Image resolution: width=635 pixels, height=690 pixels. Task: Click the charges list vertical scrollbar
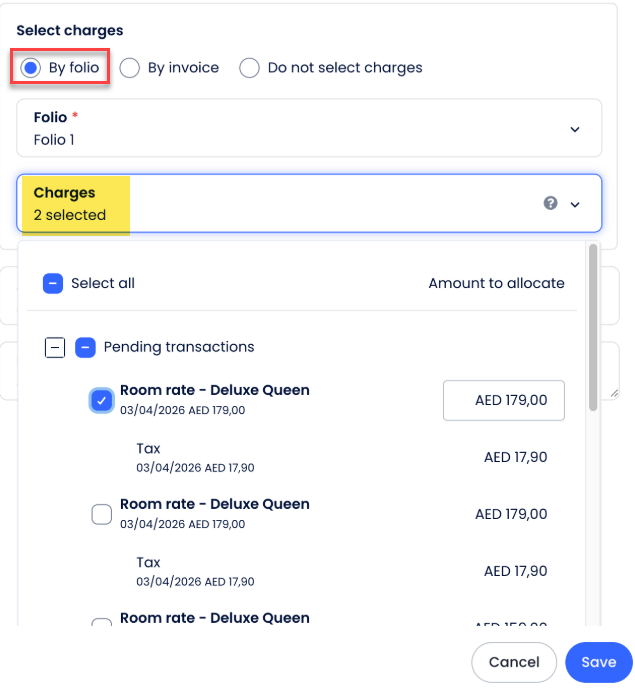point(594,330)
